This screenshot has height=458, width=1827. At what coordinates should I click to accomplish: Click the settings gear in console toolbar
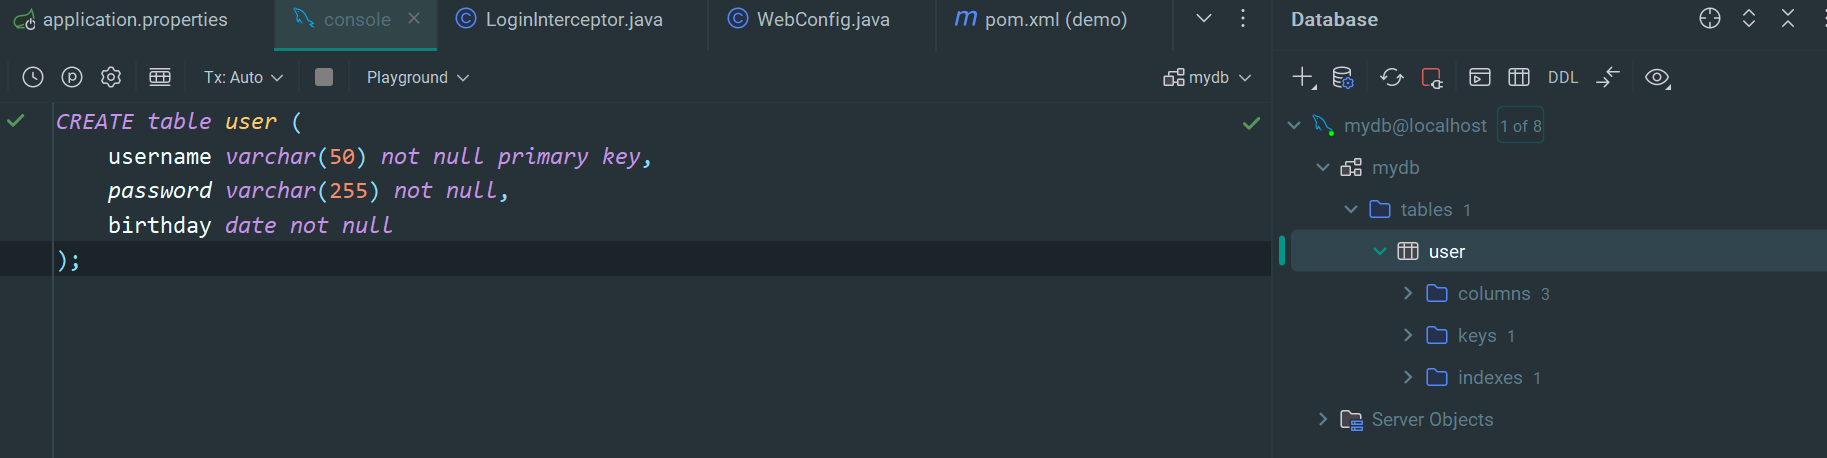(x=111, y=77)
